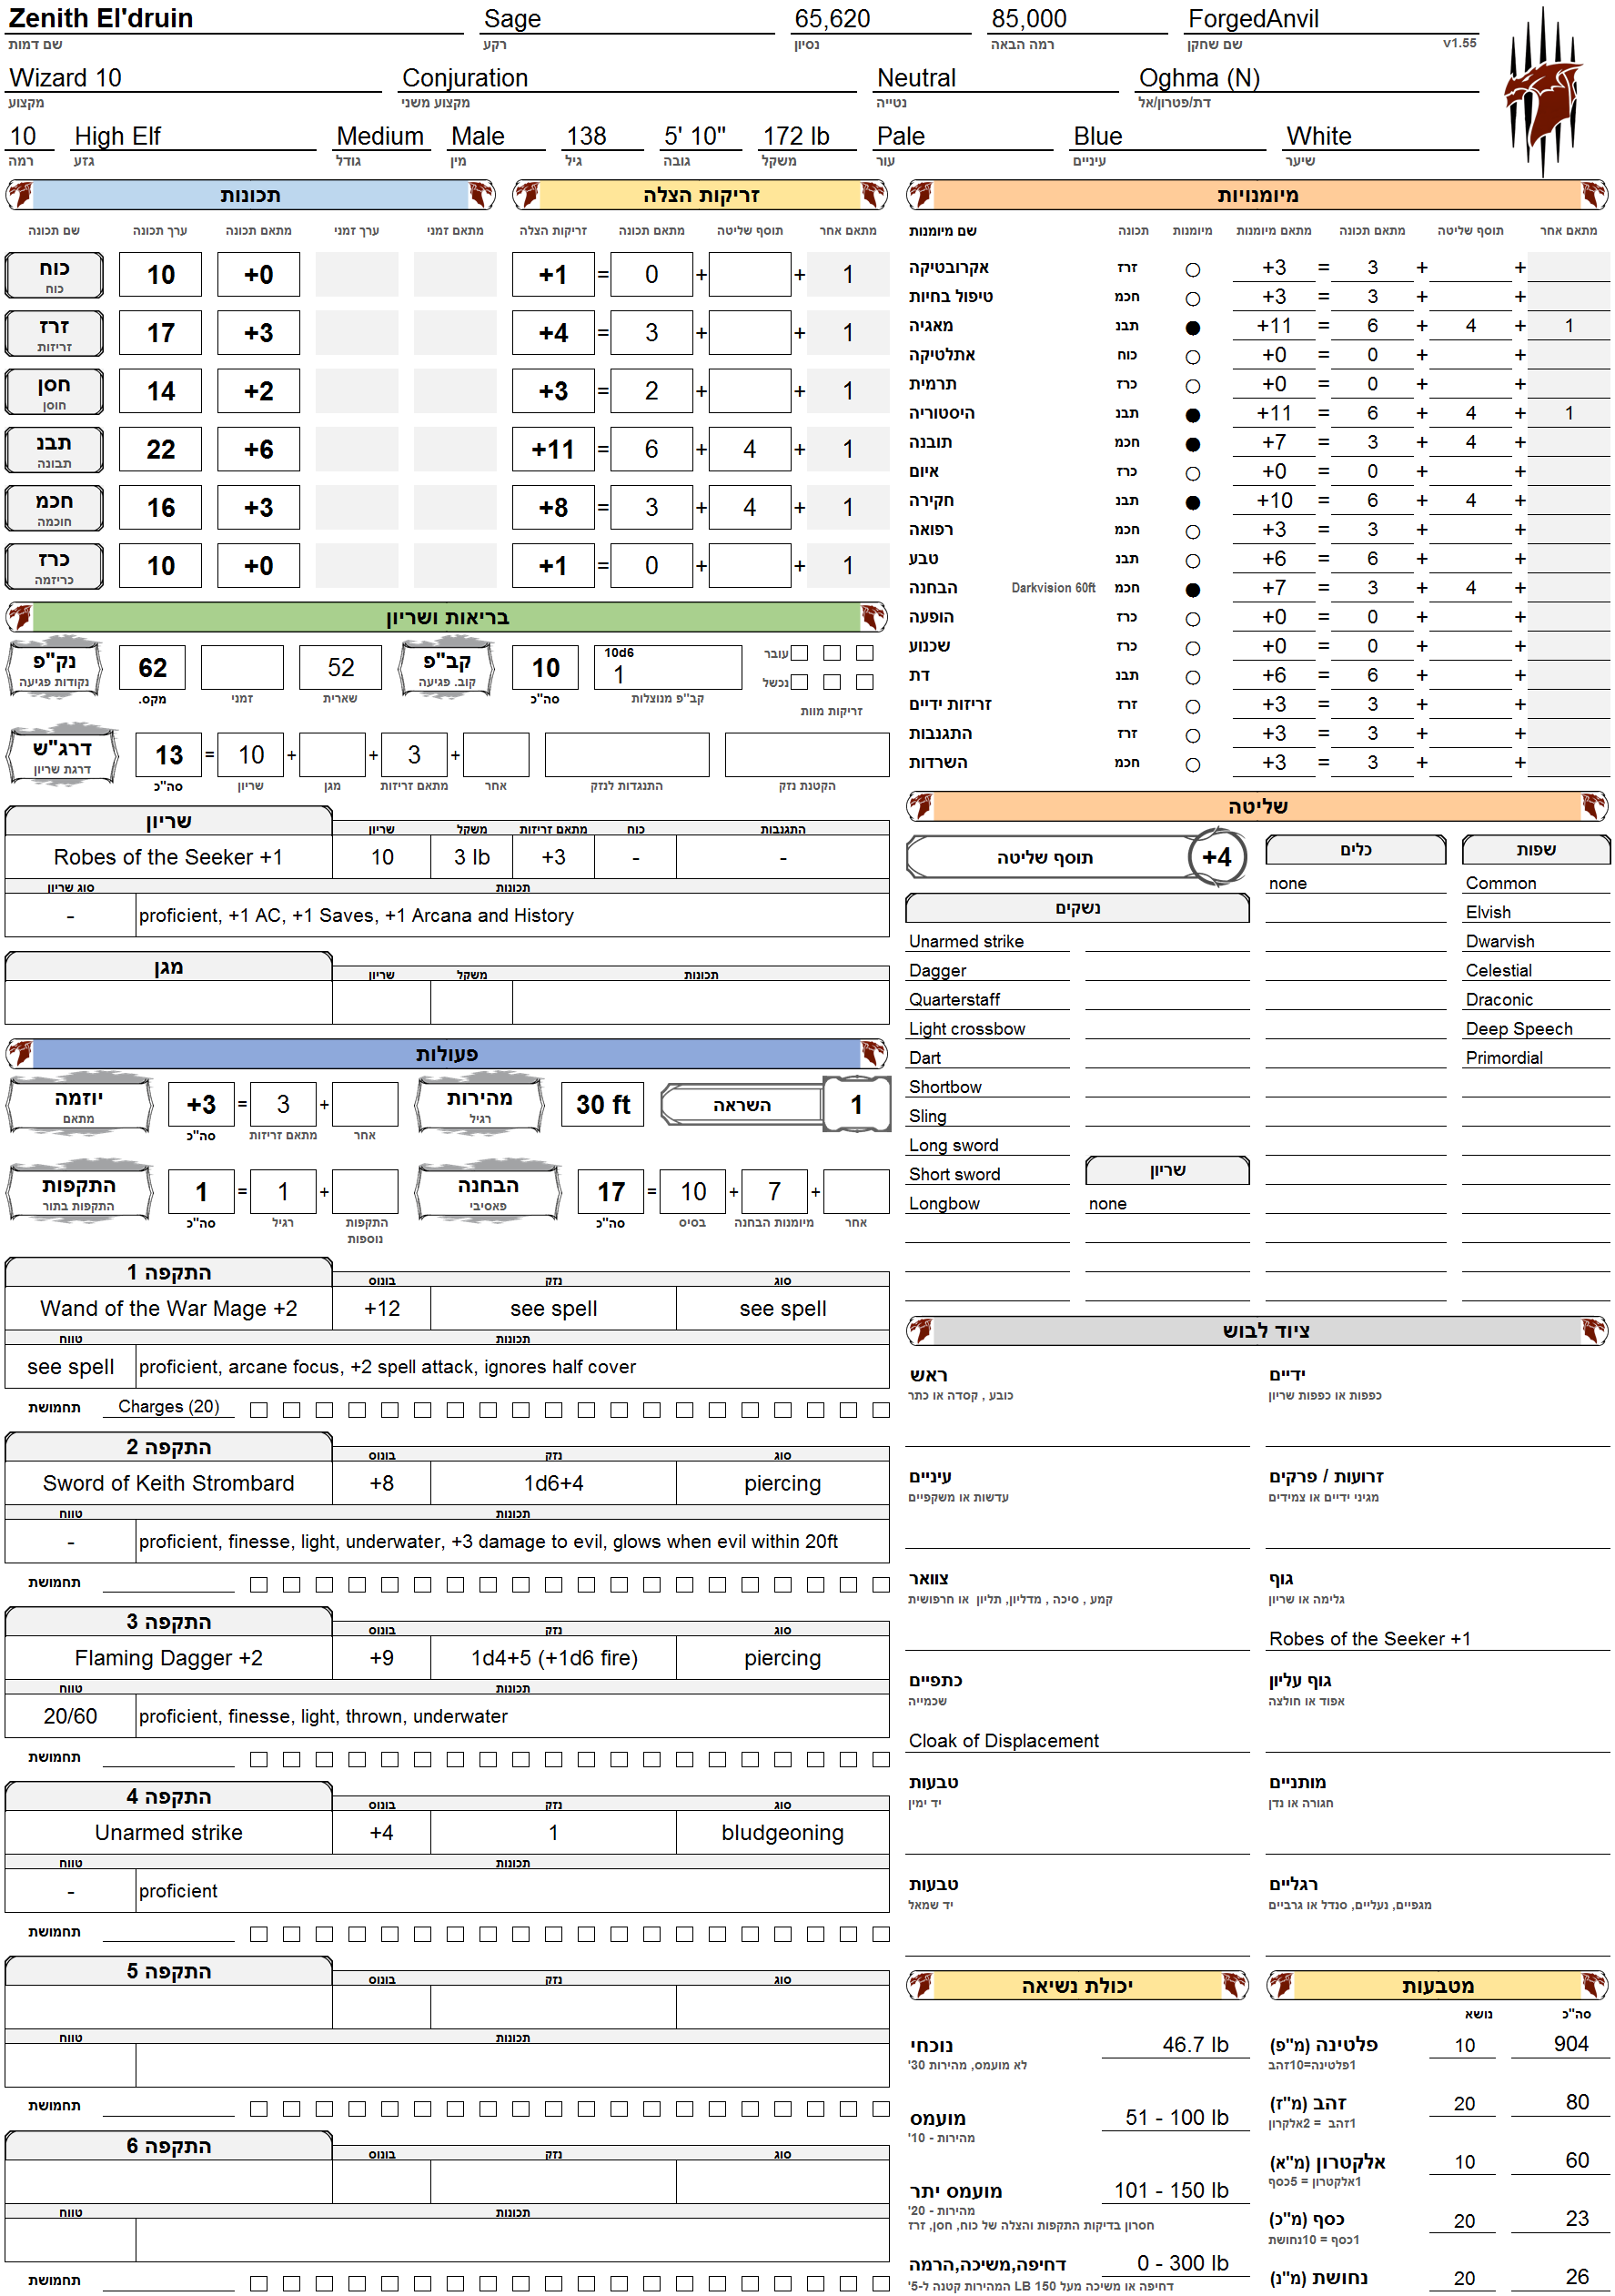This screenshot has width=1615, height=2296.
Task: Select the High Elf race field
Action: pos(194,136)
